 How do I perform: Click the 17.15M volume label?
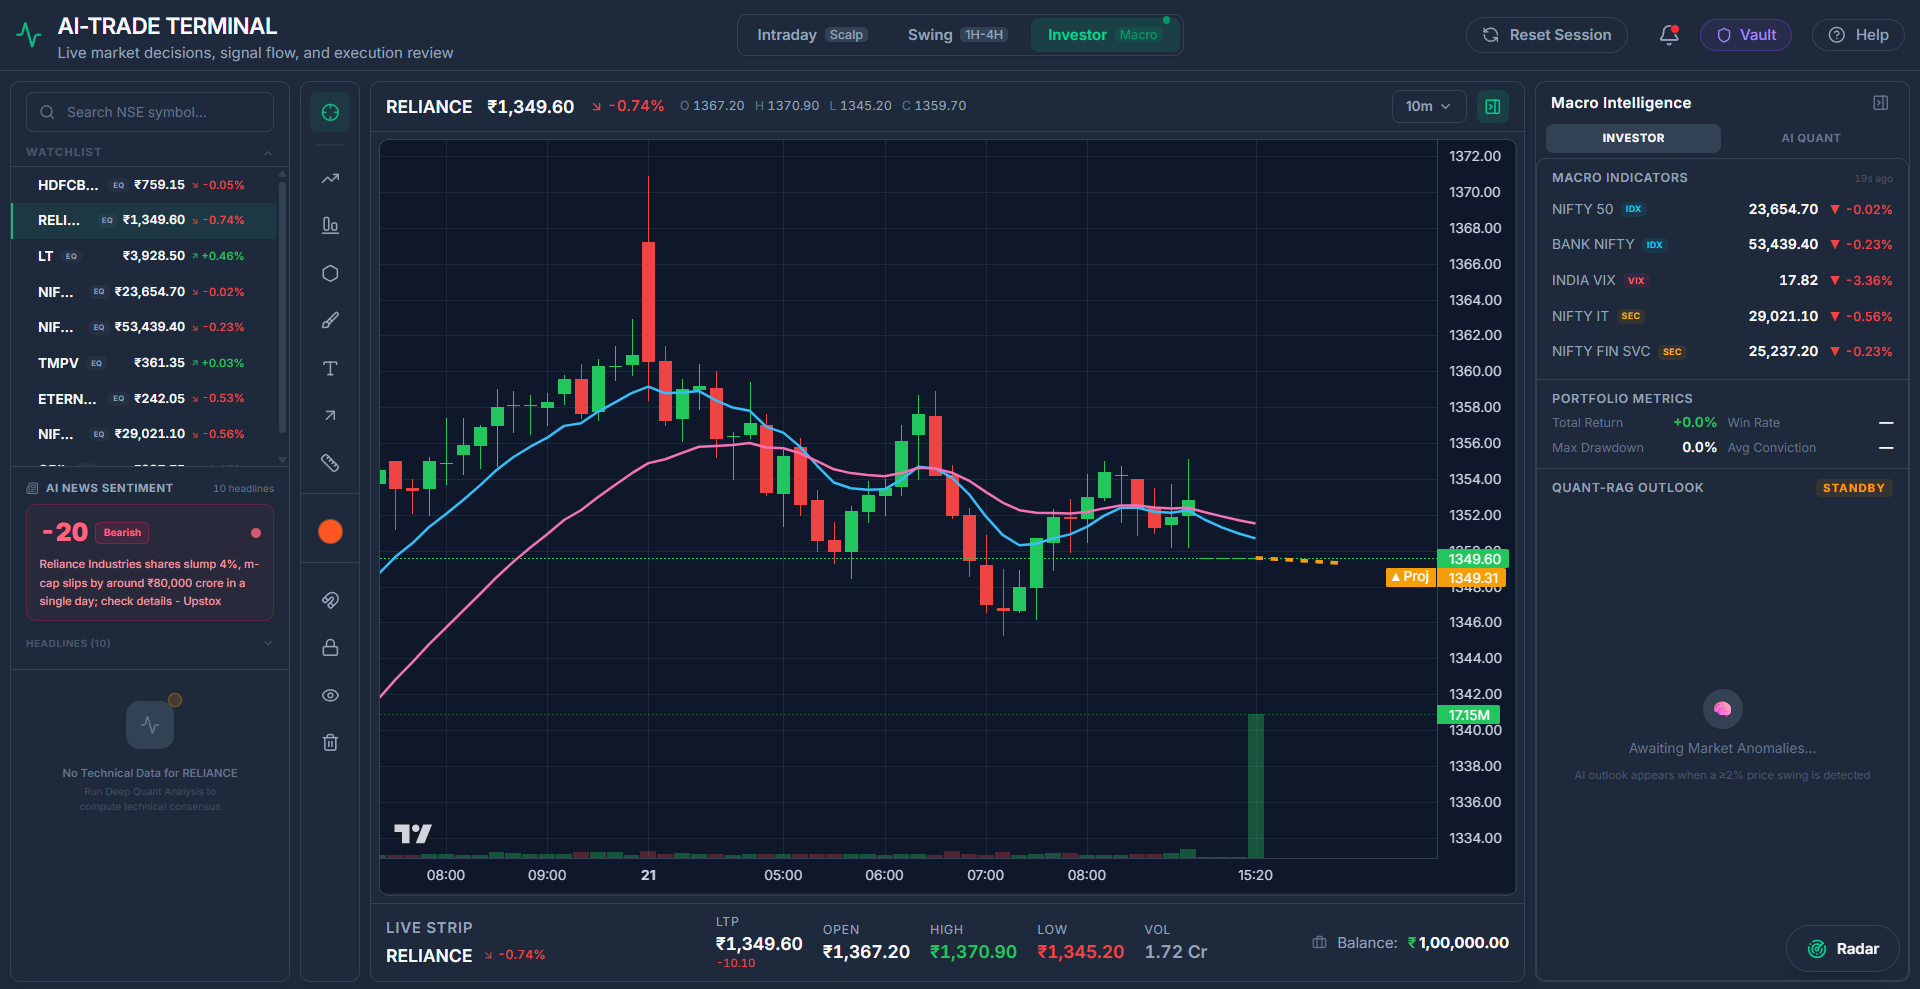1468,715
